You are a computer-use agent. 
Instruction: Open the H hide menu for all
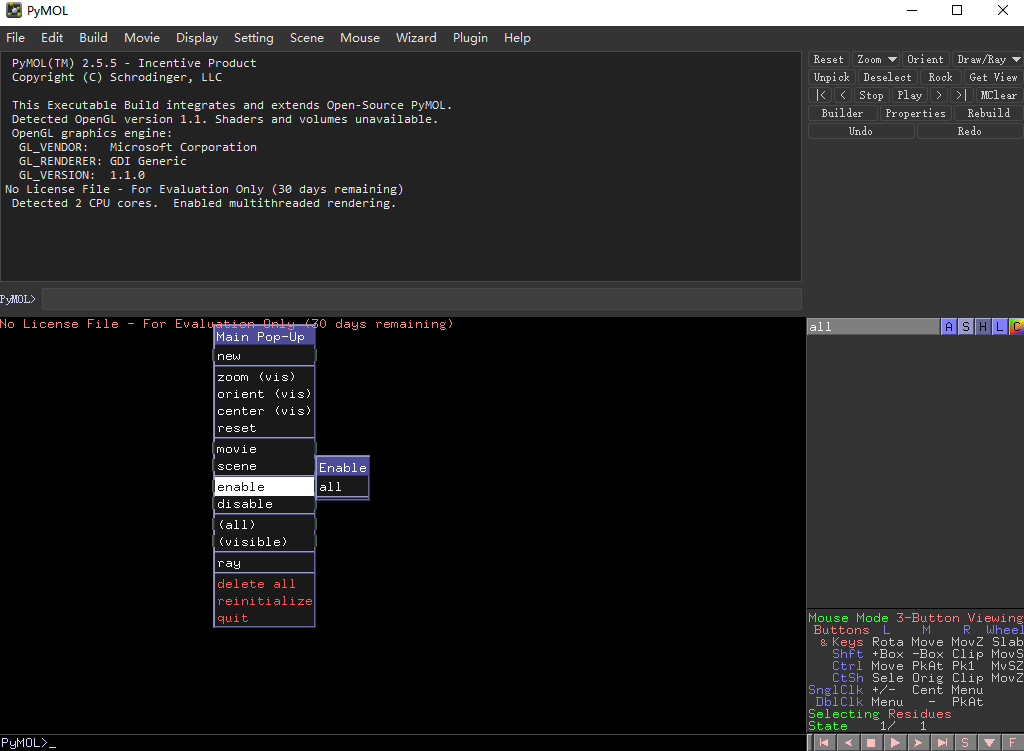pyautogui.click(x=982, y=327)
